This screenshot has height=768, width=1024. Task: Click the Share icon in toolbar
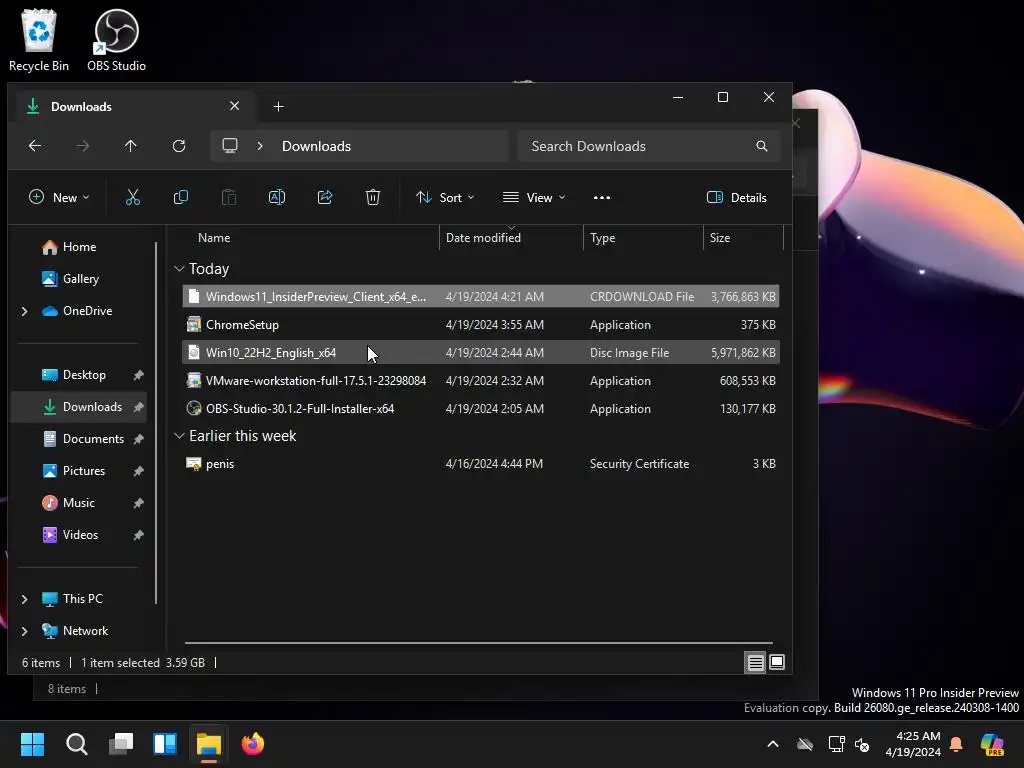(325, 197)
